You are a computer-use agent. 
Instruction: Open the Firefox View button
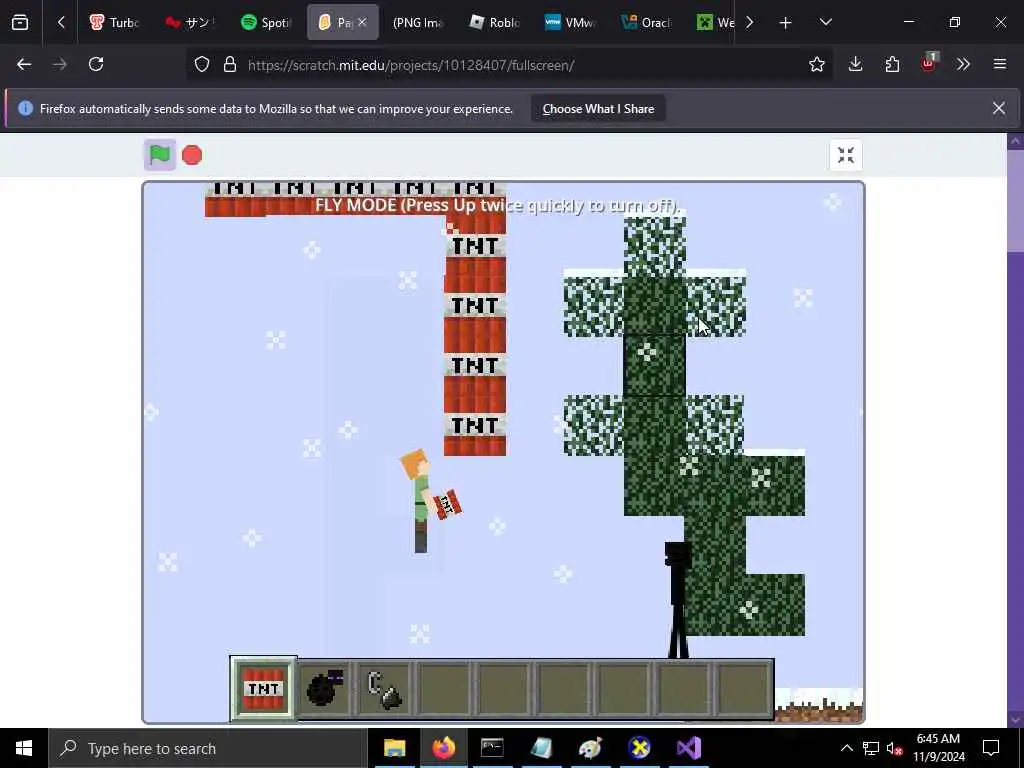click(20, 22)
